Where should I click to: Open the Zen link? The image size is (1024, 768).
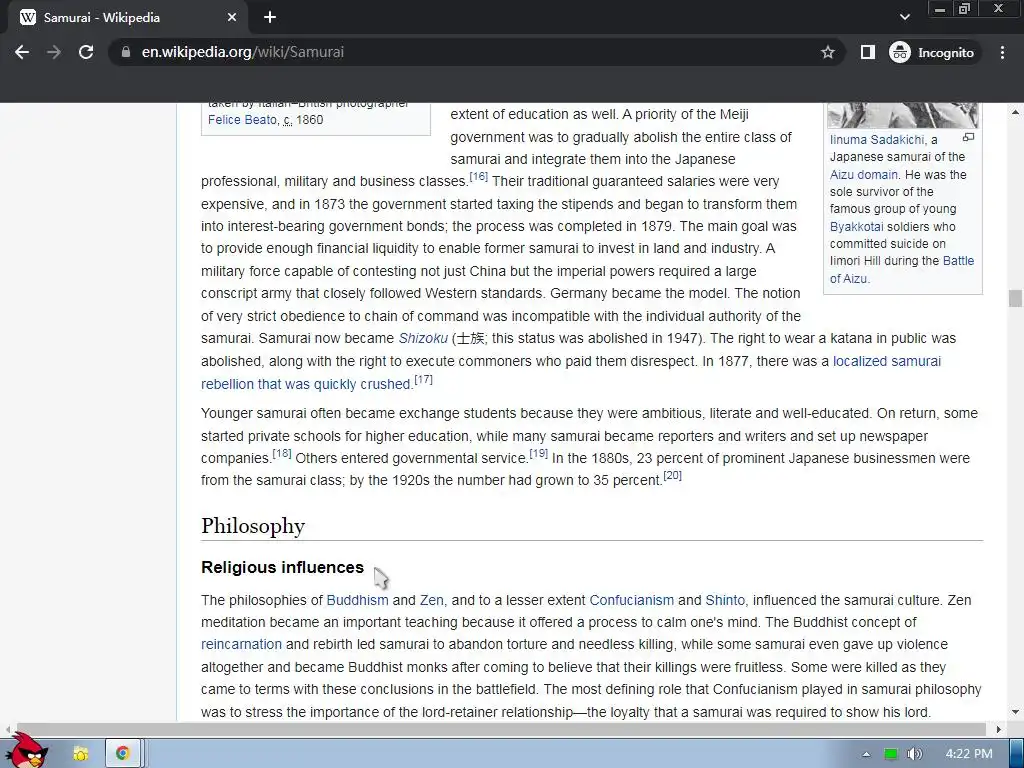pyautogui.click(x=431, y=600)
